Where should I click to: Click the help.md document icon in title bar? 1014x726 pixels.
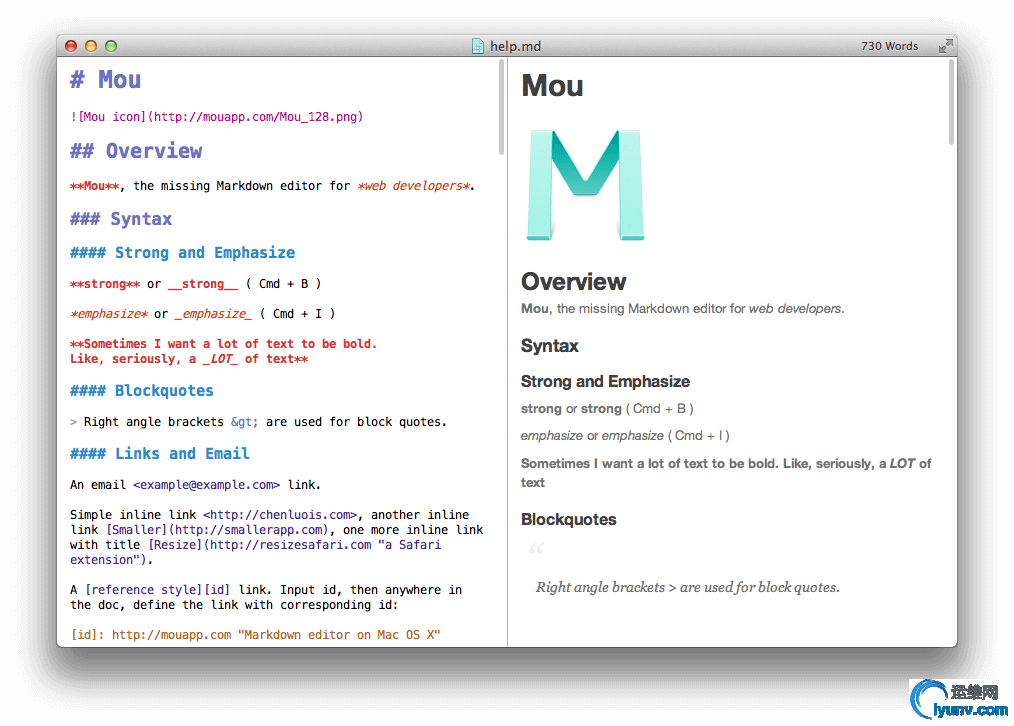(x=478, y=46)
